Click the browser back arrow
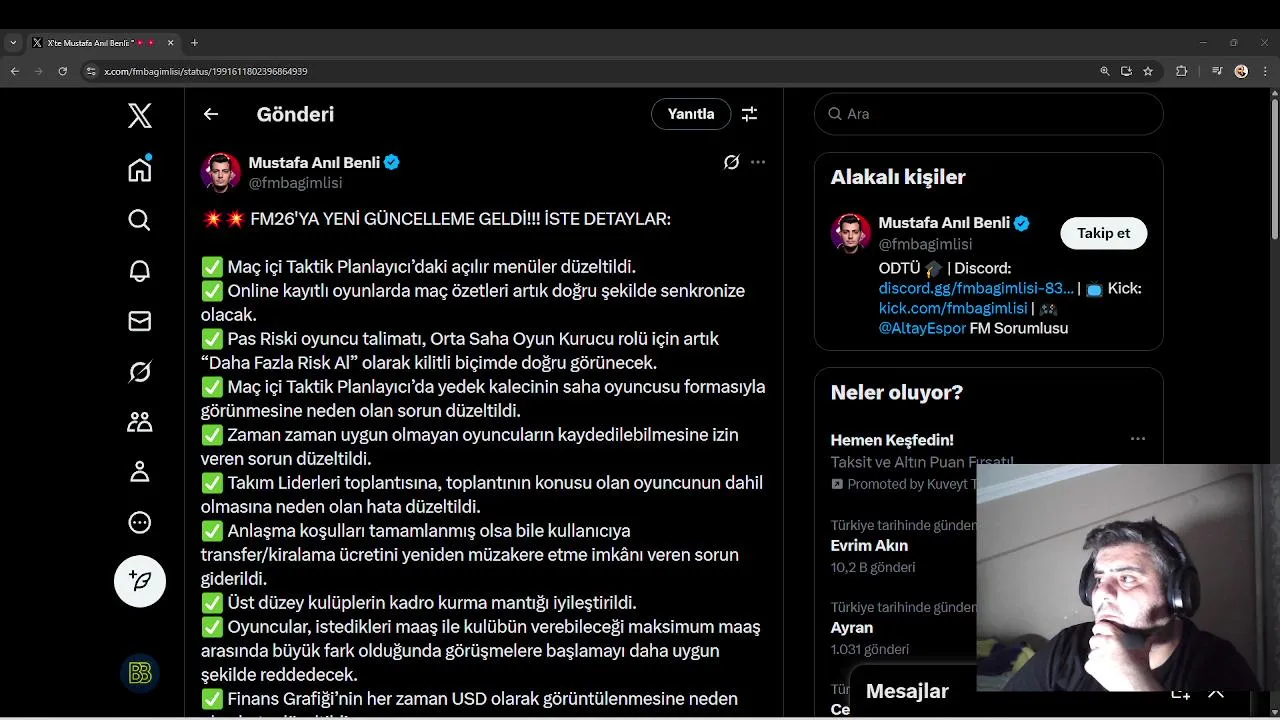This screenshot has width=1280, height=720. pos(15,71)
